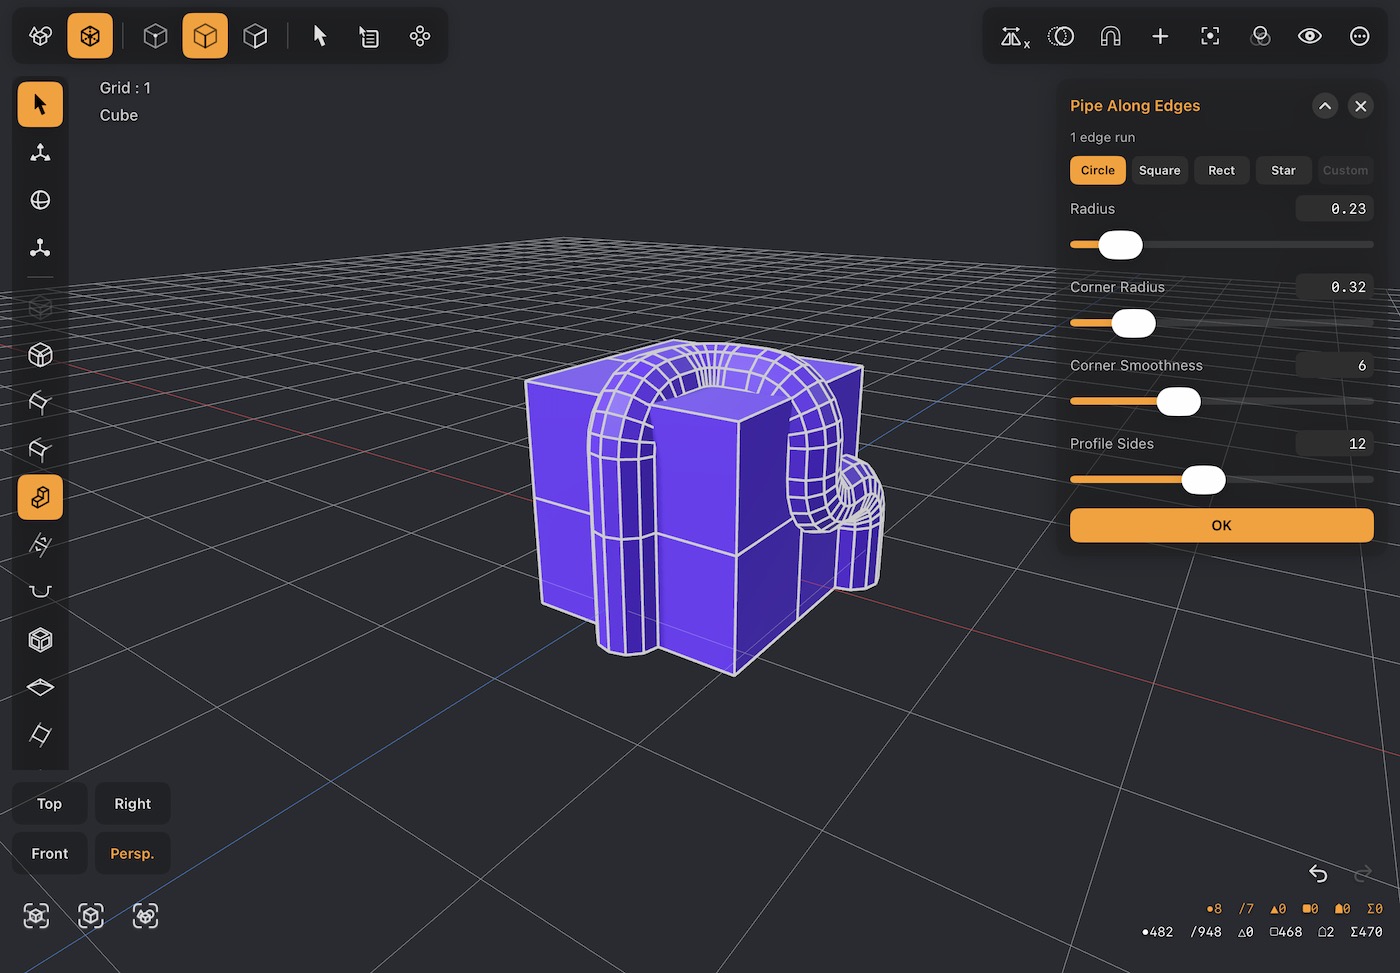
Task: Confirm the pipe with the OK button
Action: 1222,526
